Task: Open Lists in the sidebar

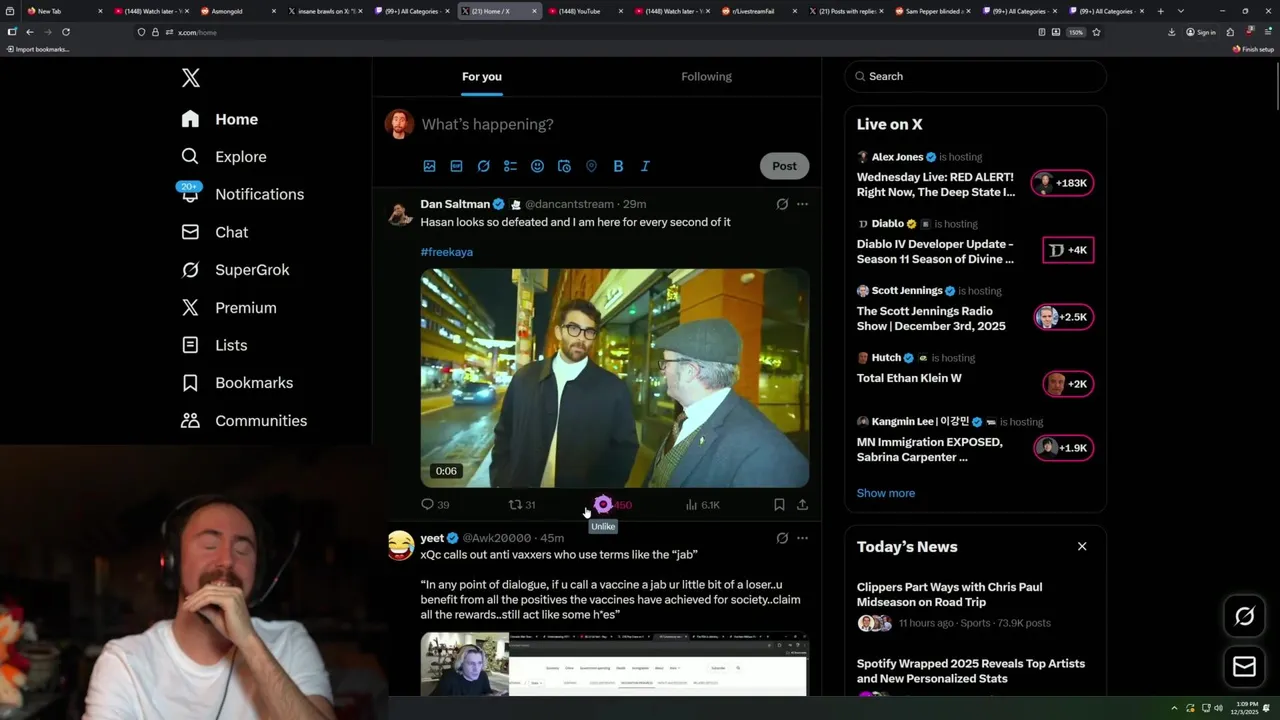Action: (214, 345)
